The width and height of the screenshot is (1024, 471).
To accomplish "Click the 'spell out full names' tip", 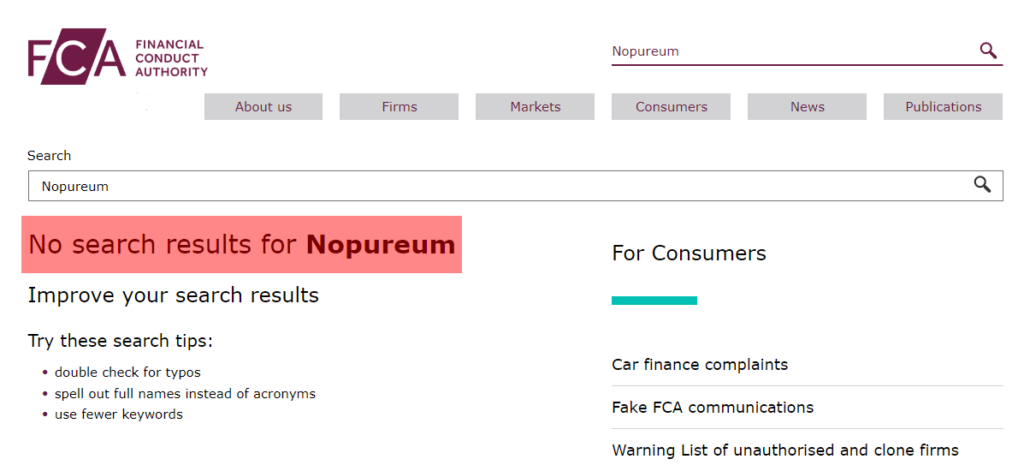I will pyautogui.click(x=185, y=393).
